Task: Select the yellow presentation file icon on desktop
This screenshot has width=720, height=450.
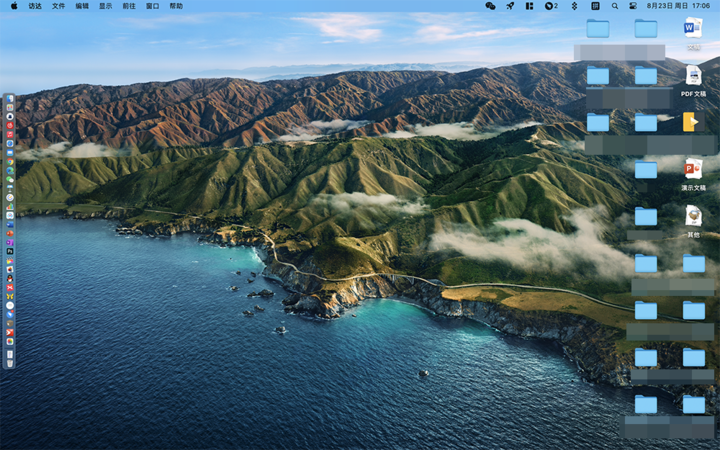Action: point(691,122)
